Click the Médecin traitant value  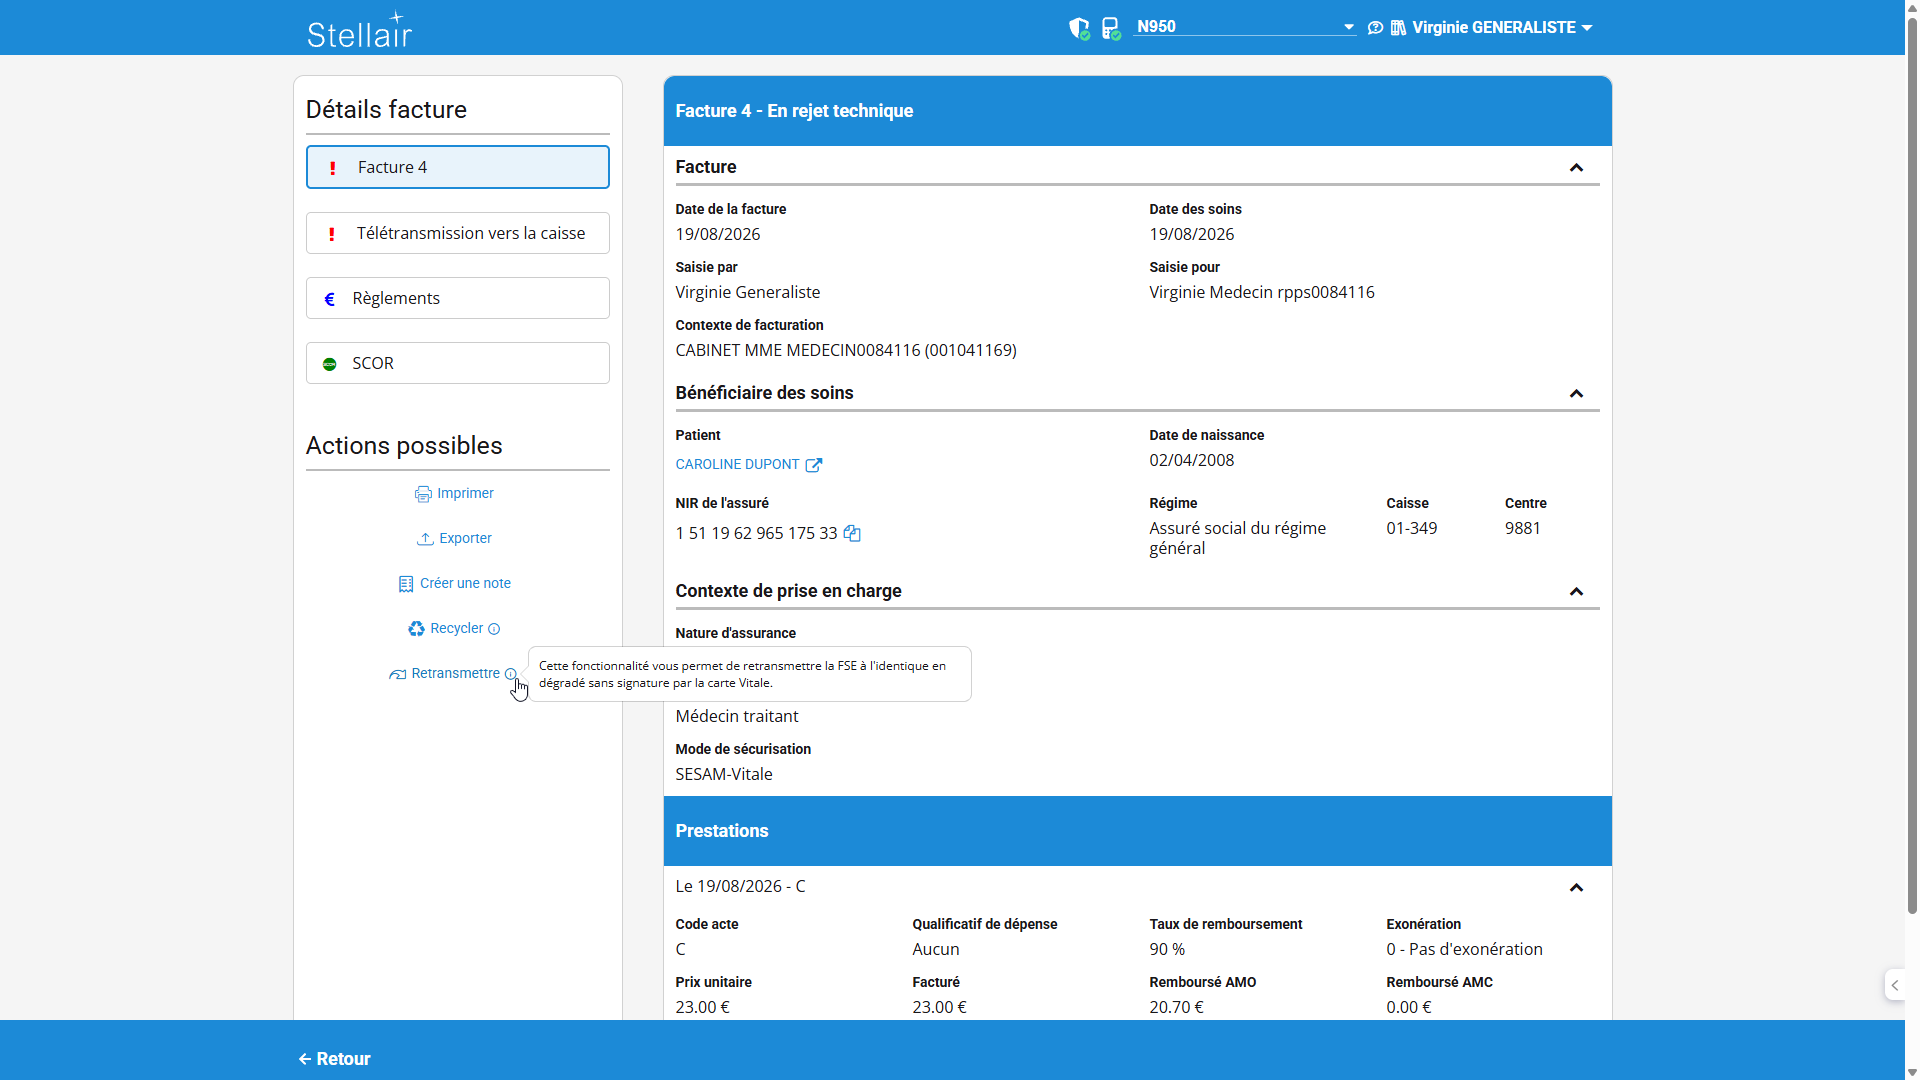(737, 716)
